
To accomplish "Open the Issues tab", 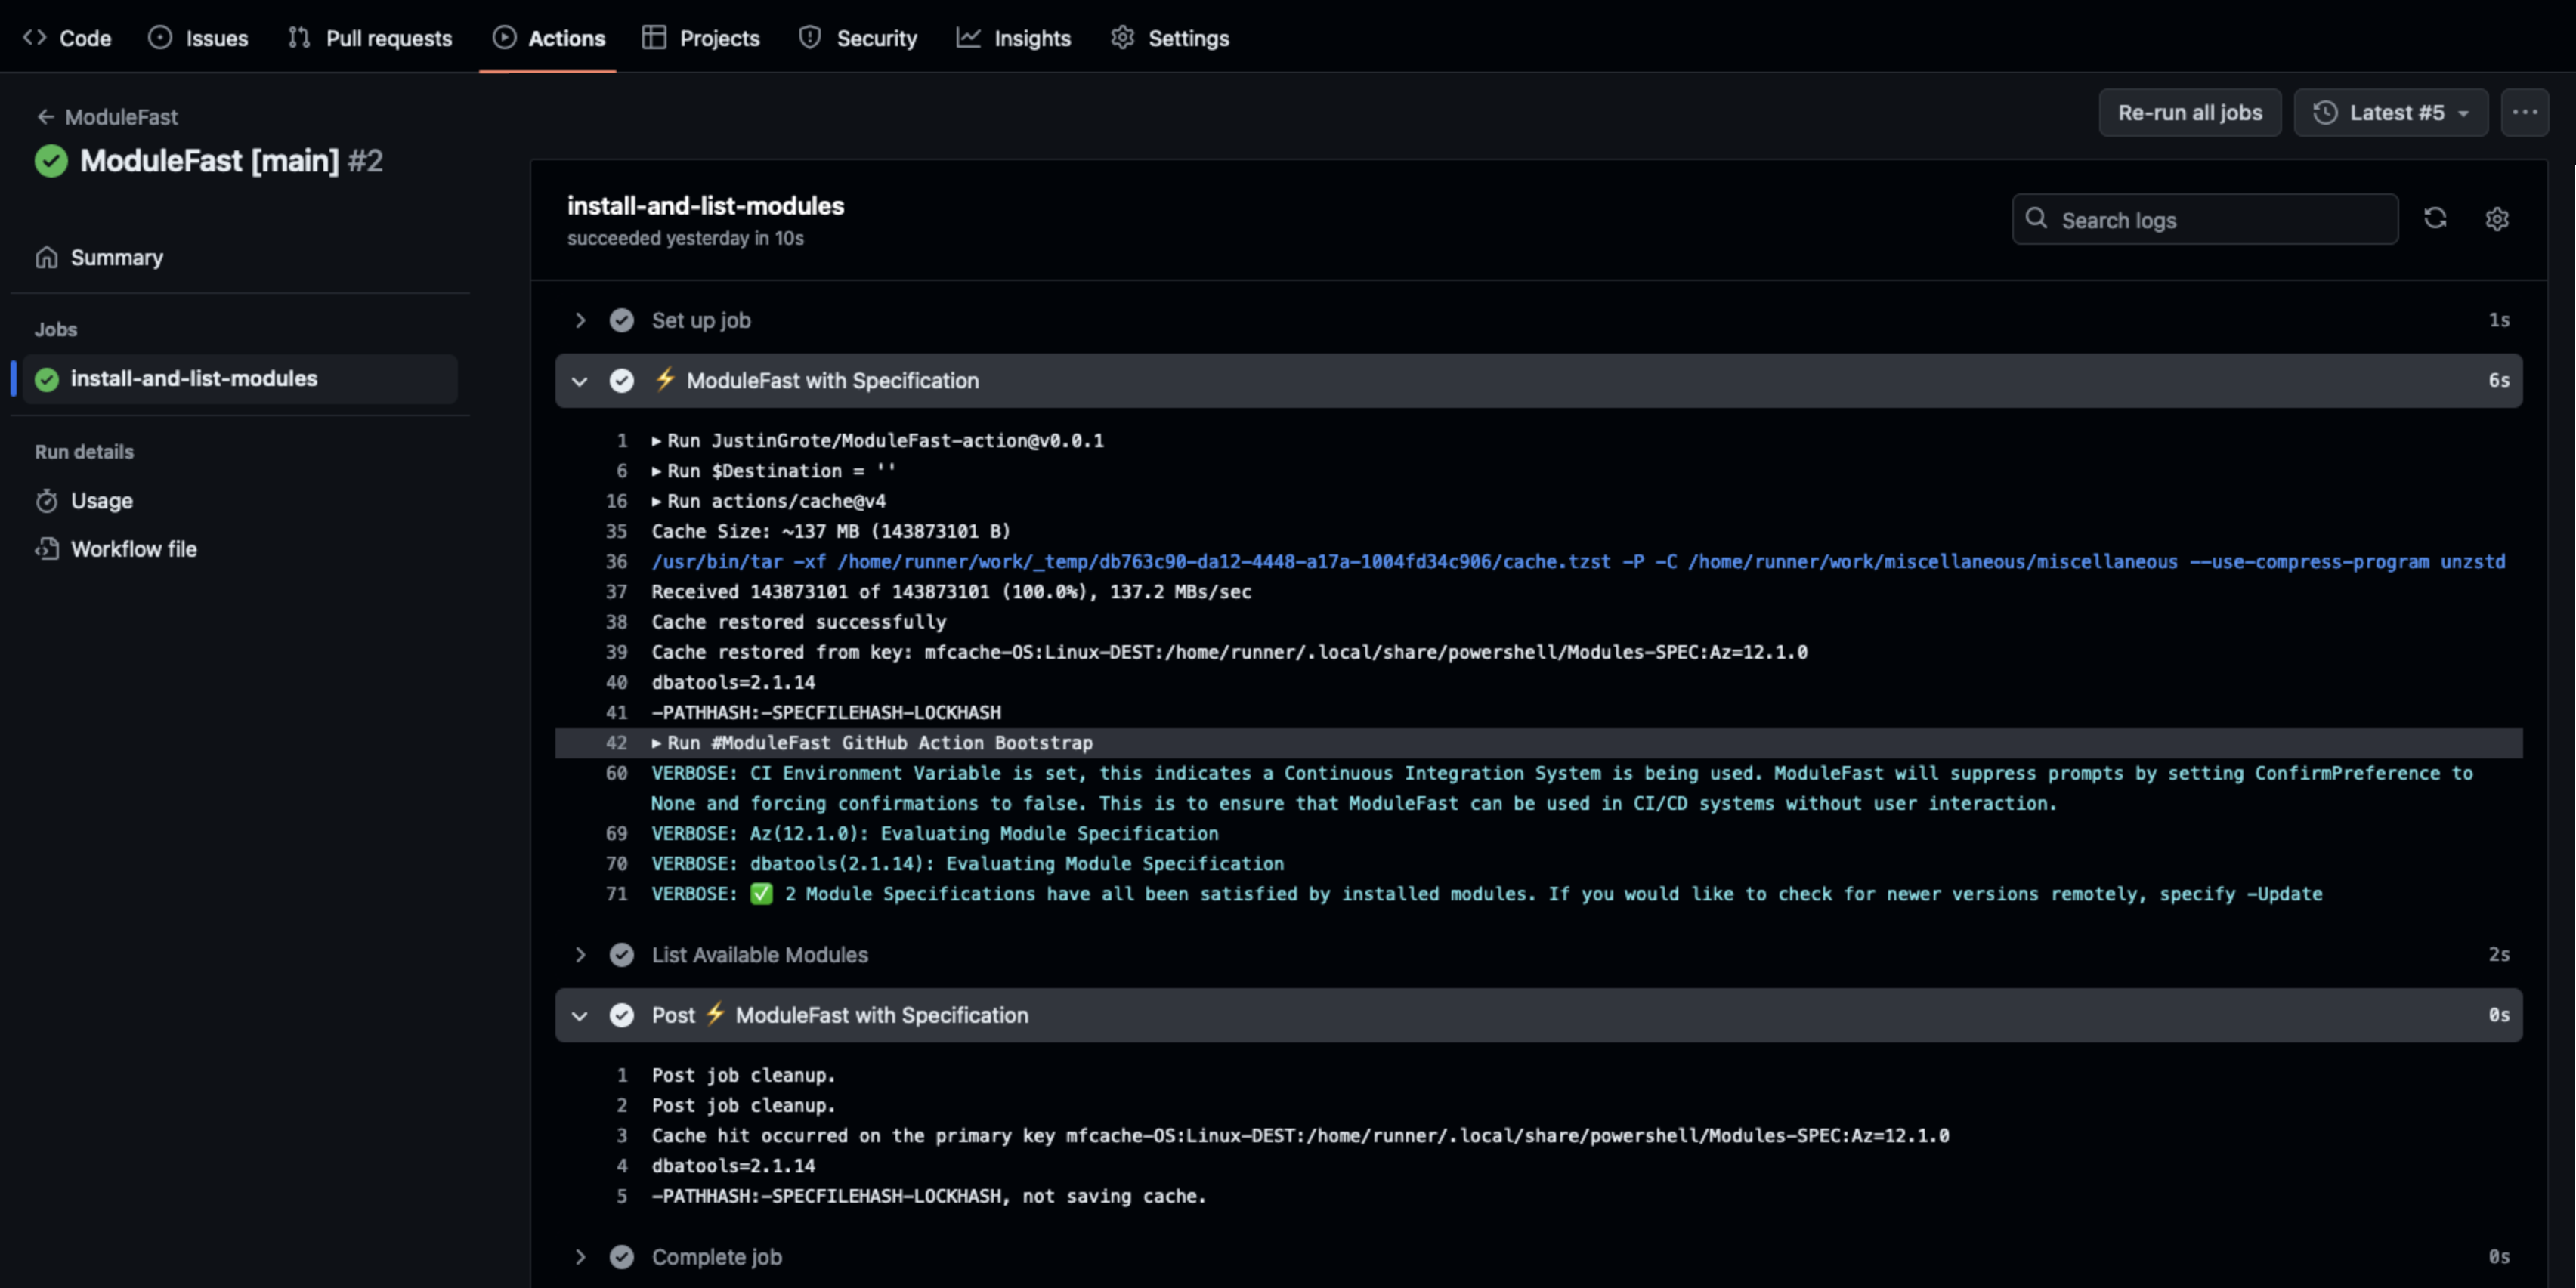I will 198,38.
